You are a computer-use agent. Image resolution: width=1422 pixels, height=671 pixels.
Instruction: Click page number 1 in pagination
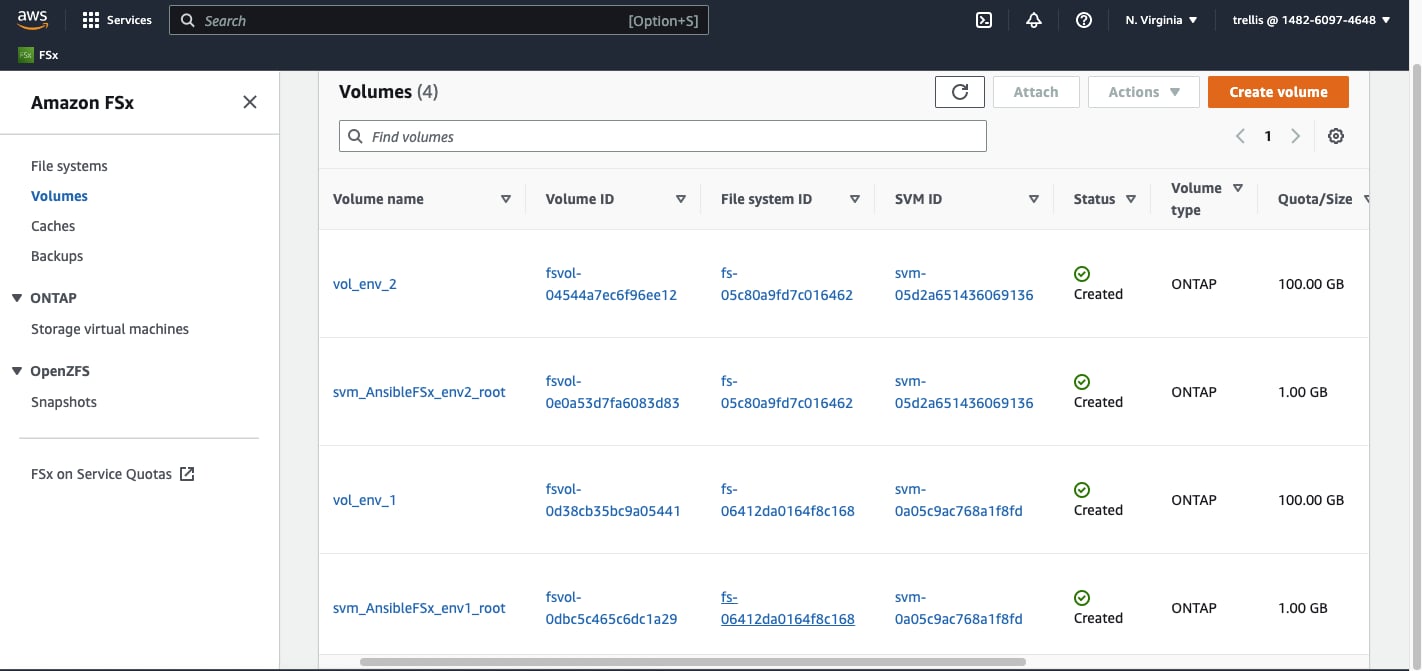[x=1268, y=136]
